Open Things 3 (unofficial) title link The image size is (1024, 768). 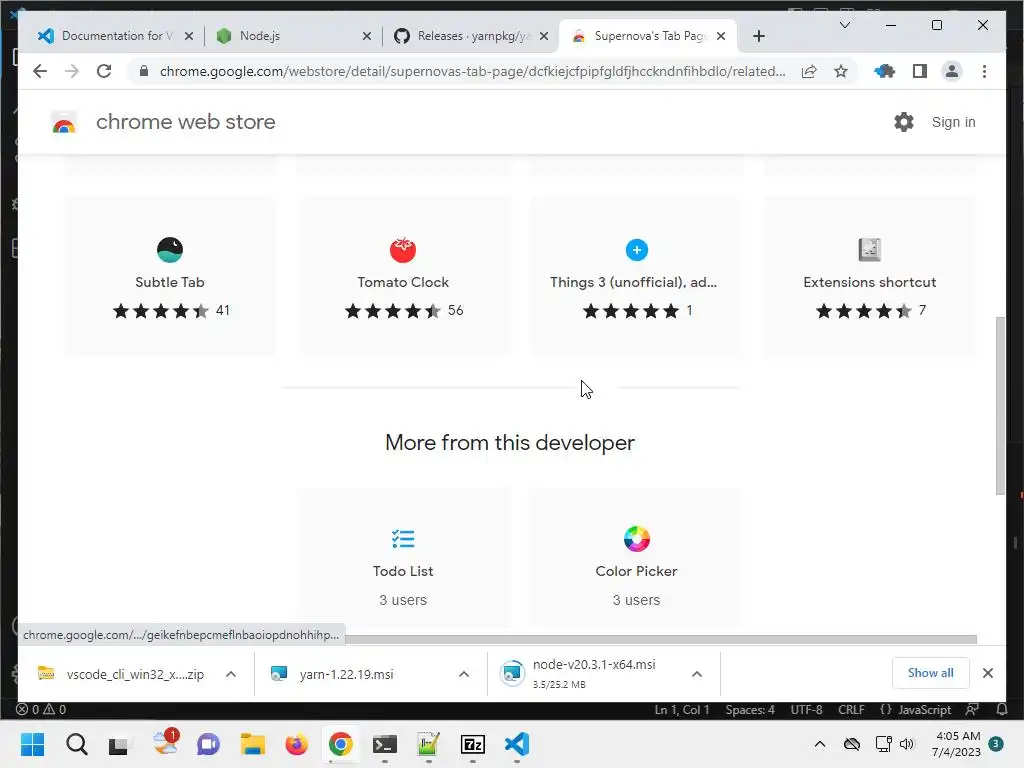pos(633,282)
